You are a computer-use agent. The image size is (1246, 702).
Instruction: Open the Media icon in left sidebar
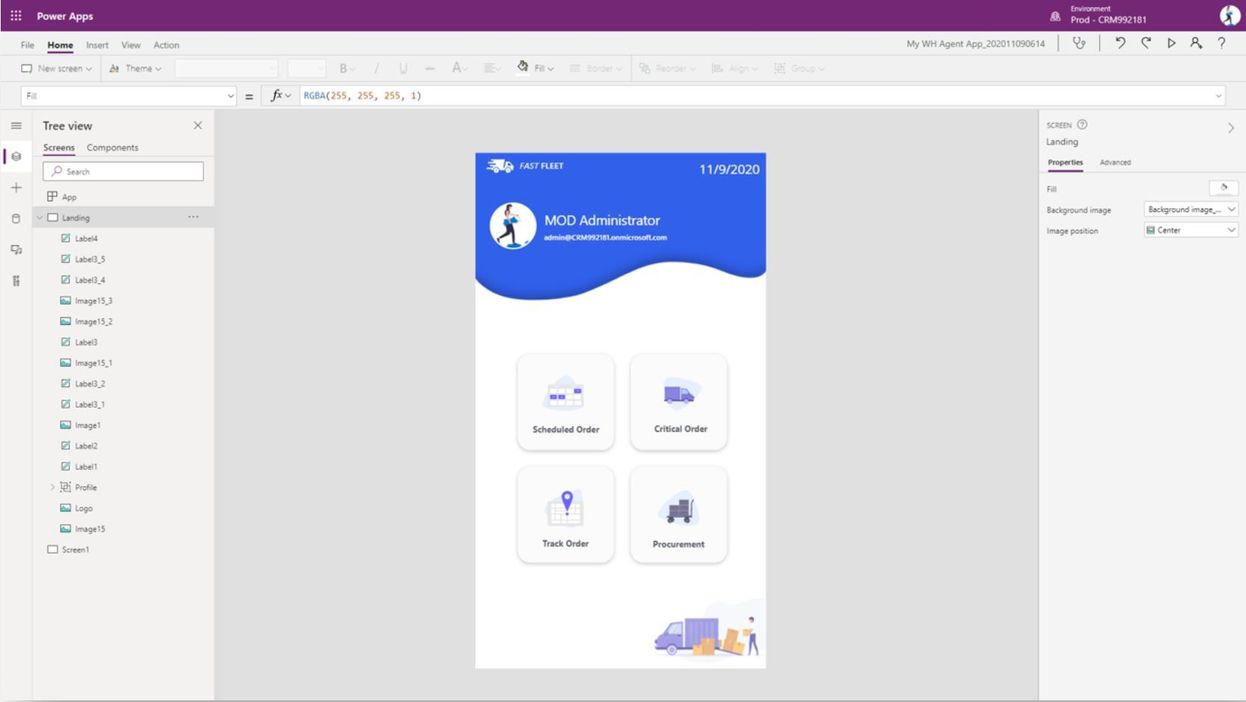(x=16, y=250)
